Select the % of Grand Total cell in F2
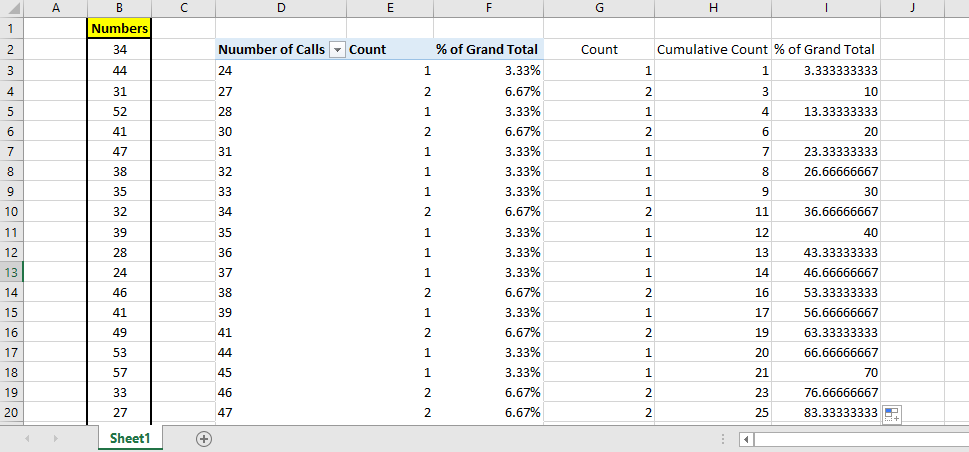The image size is (969, 452). tap(488, 50)
